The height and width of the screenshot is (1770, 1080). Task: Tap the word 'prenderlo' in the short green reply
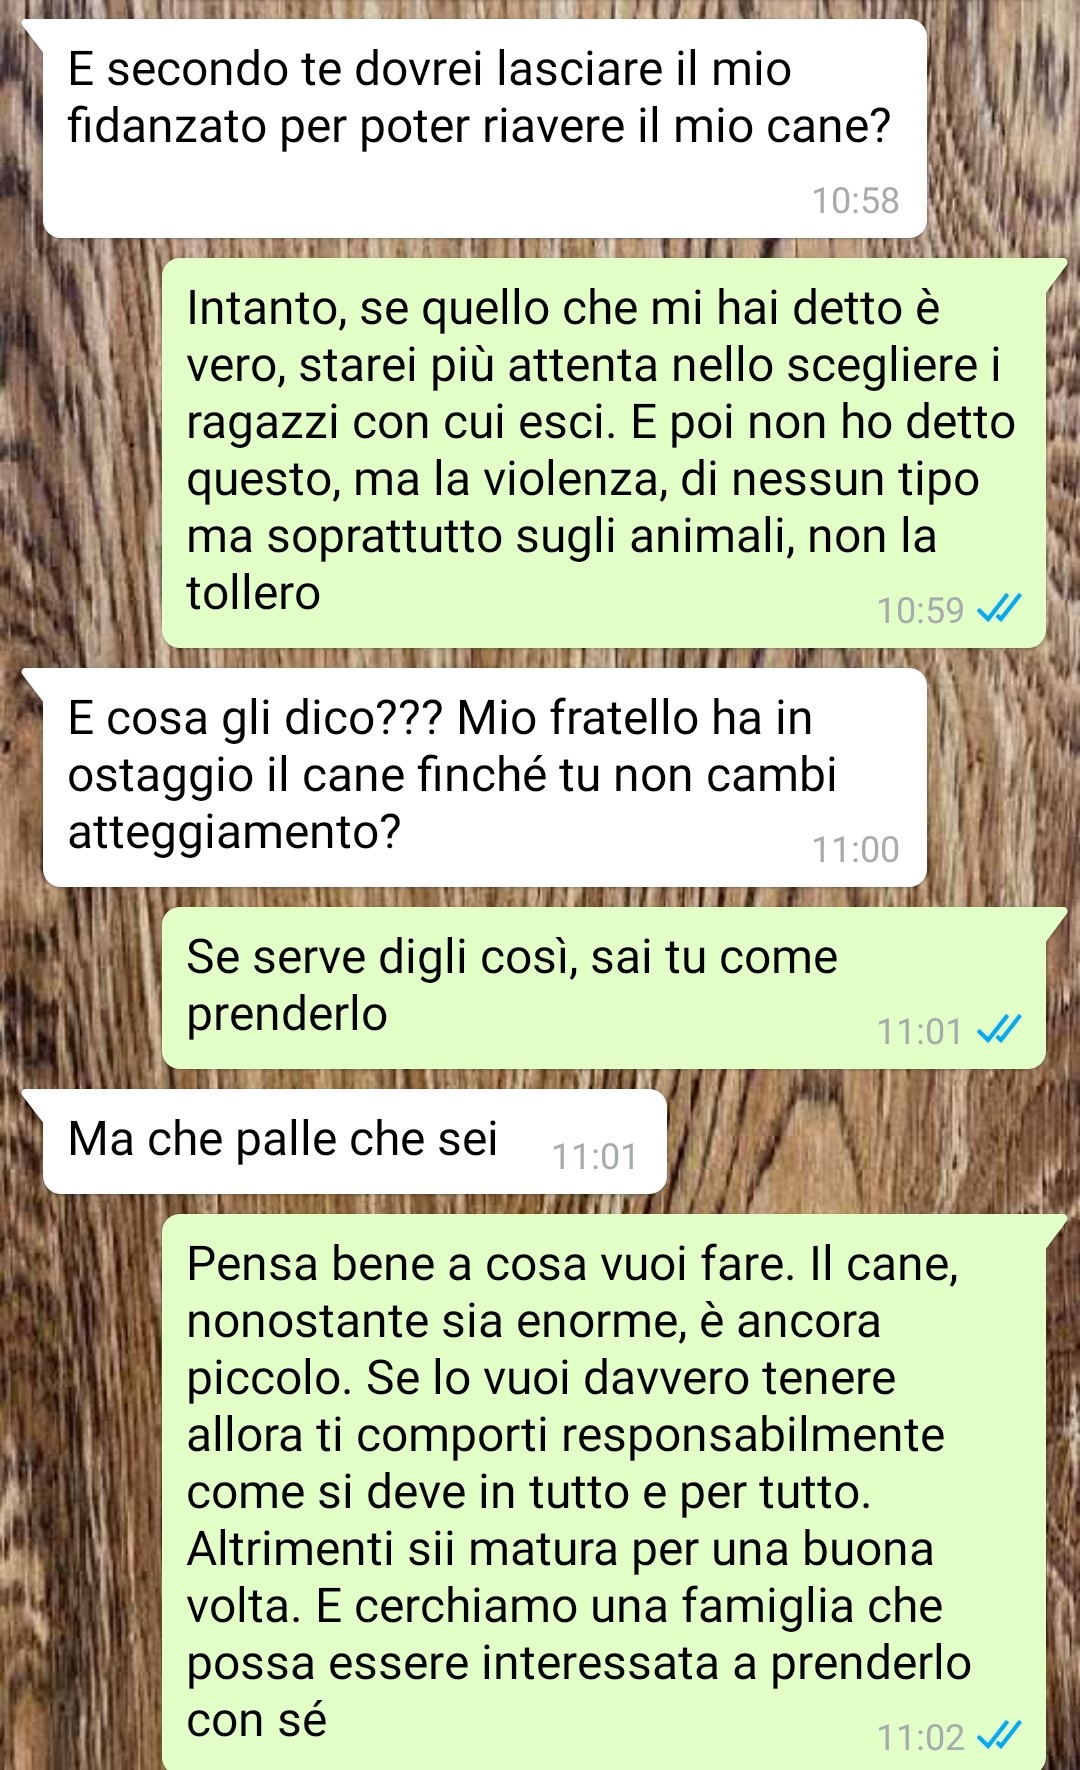point(287,1015)
